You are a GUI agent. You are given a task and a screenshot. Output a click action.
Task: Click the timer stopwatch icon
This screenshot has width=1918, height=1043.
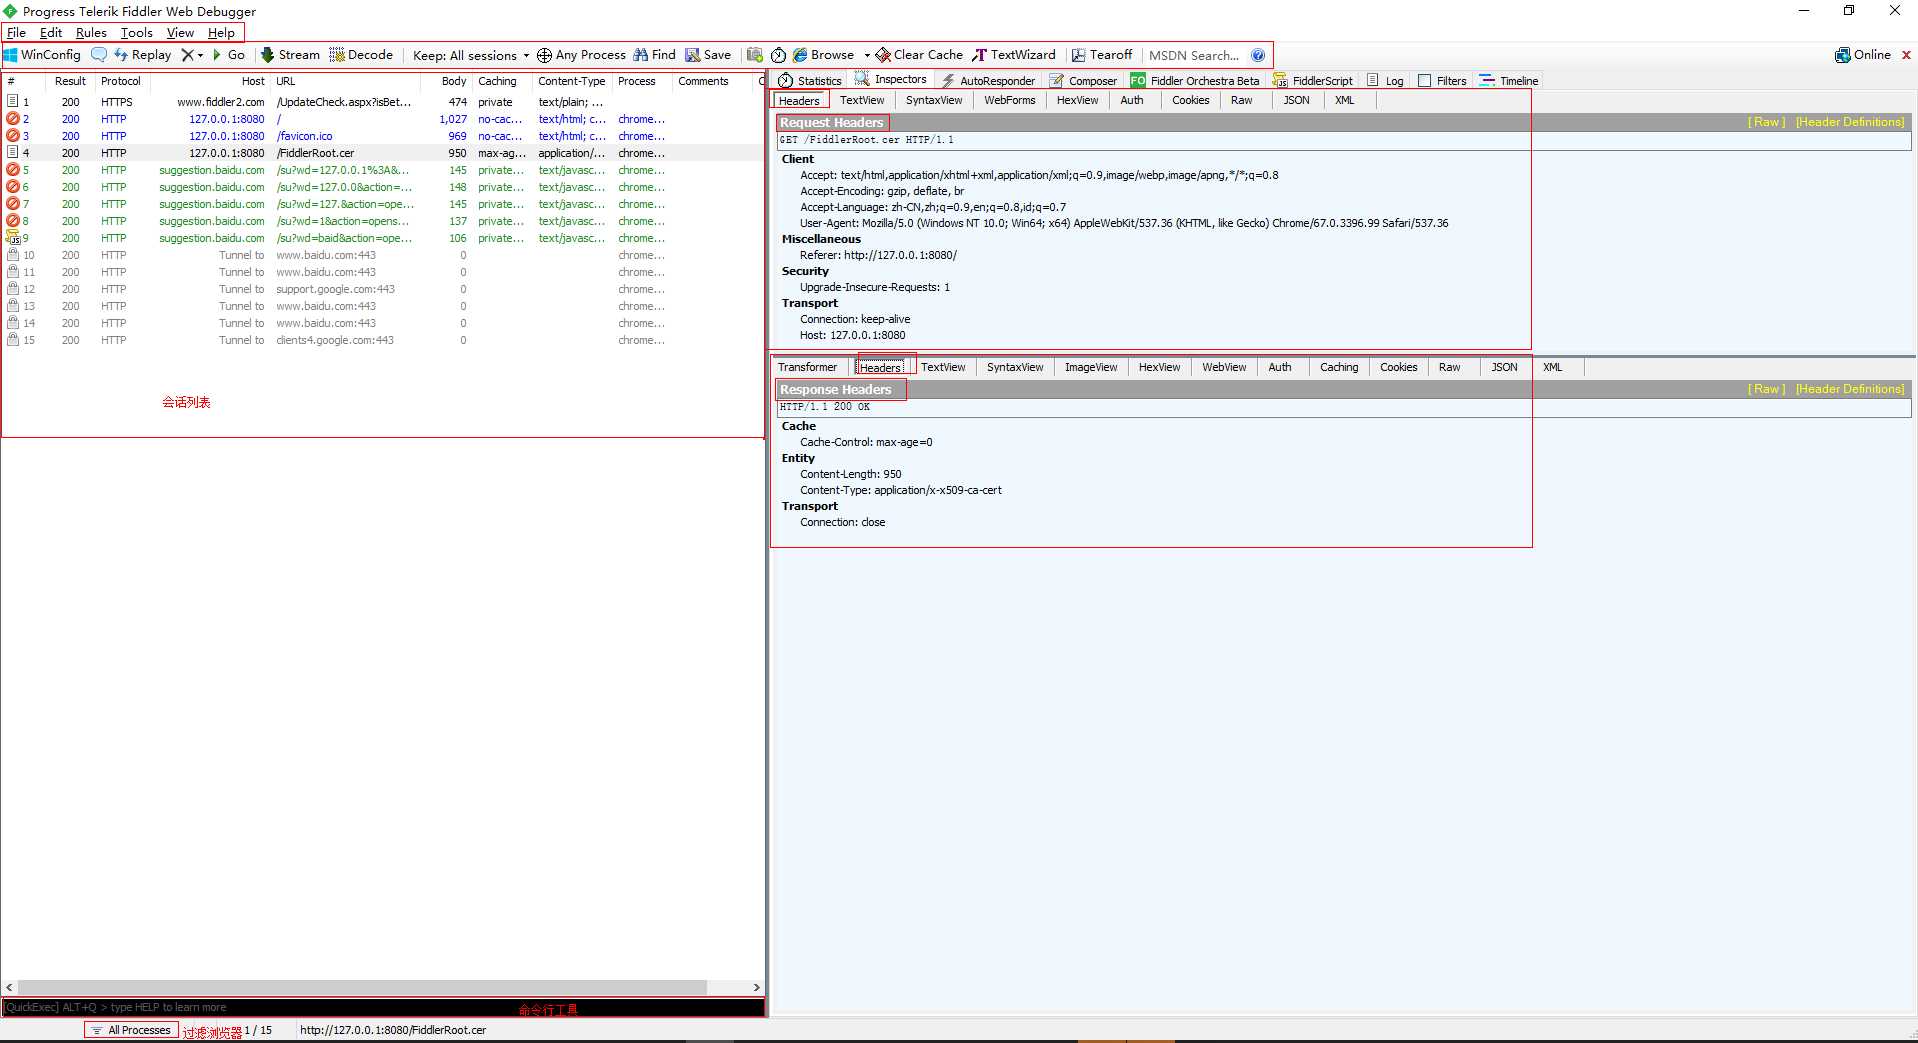(778, 55)
